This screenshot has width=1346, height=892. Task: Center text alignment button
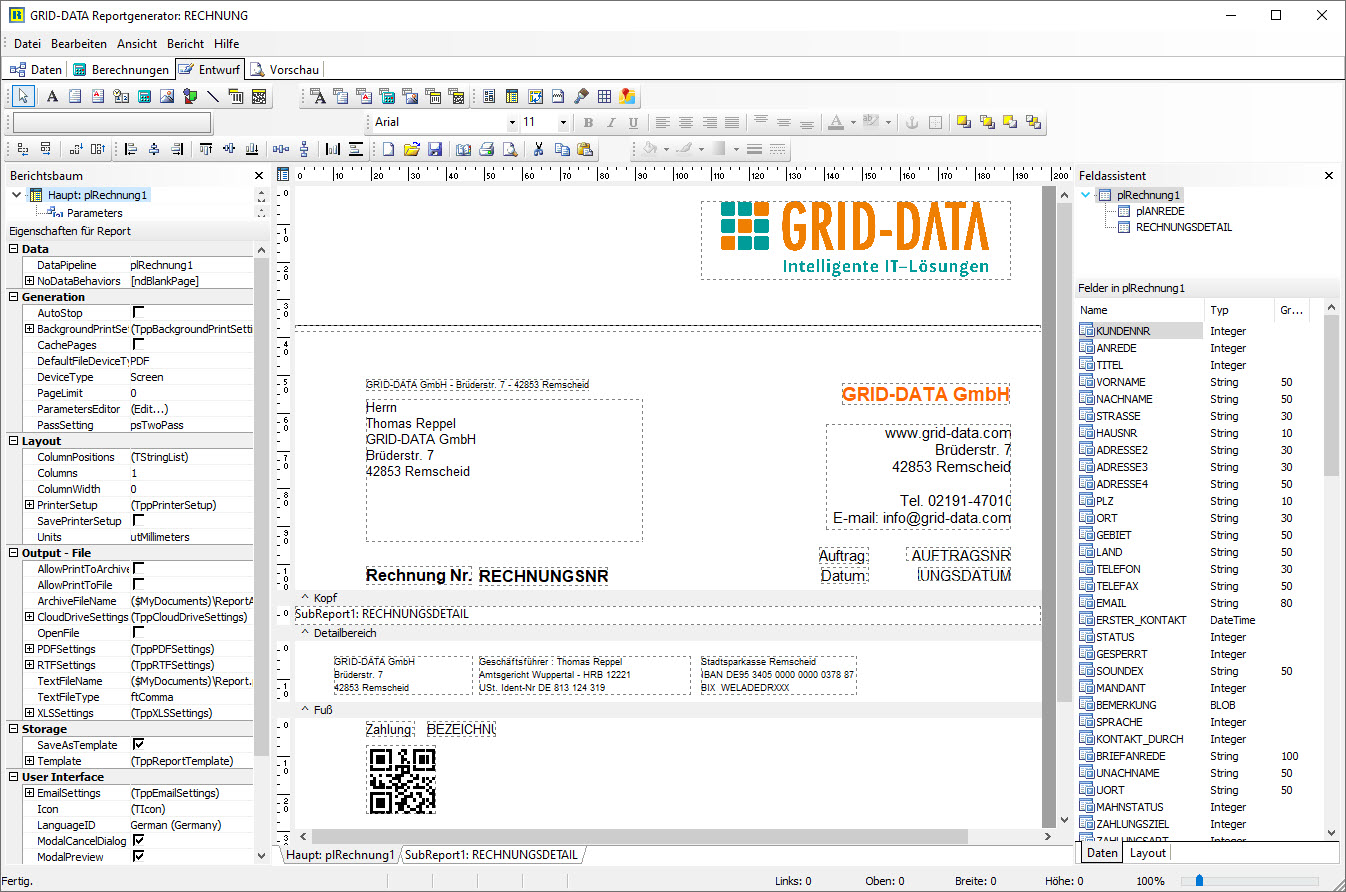pyautogui.click(x=686, y=122)
